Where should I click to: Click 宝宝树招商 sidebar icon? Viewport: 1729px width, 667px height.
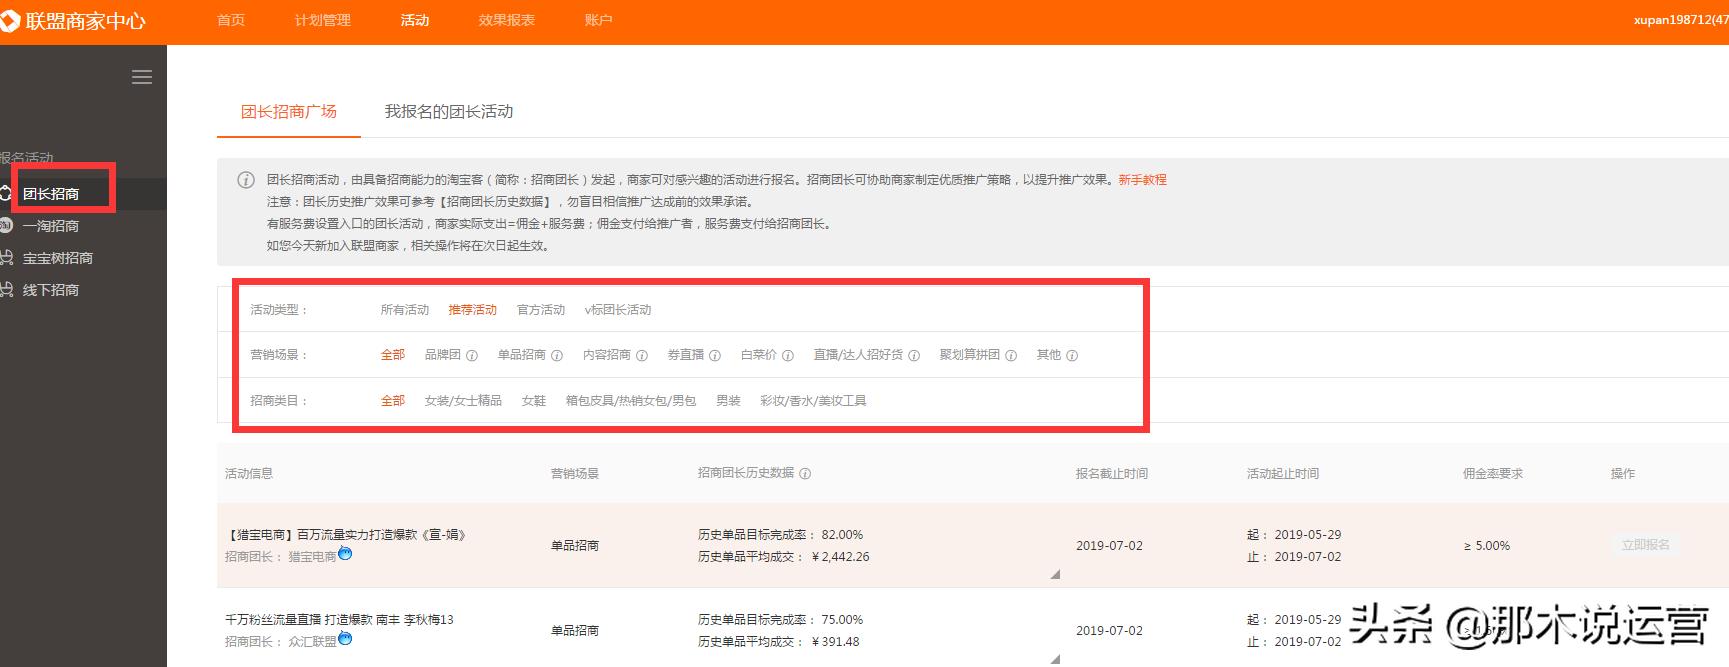pos(7,258)
